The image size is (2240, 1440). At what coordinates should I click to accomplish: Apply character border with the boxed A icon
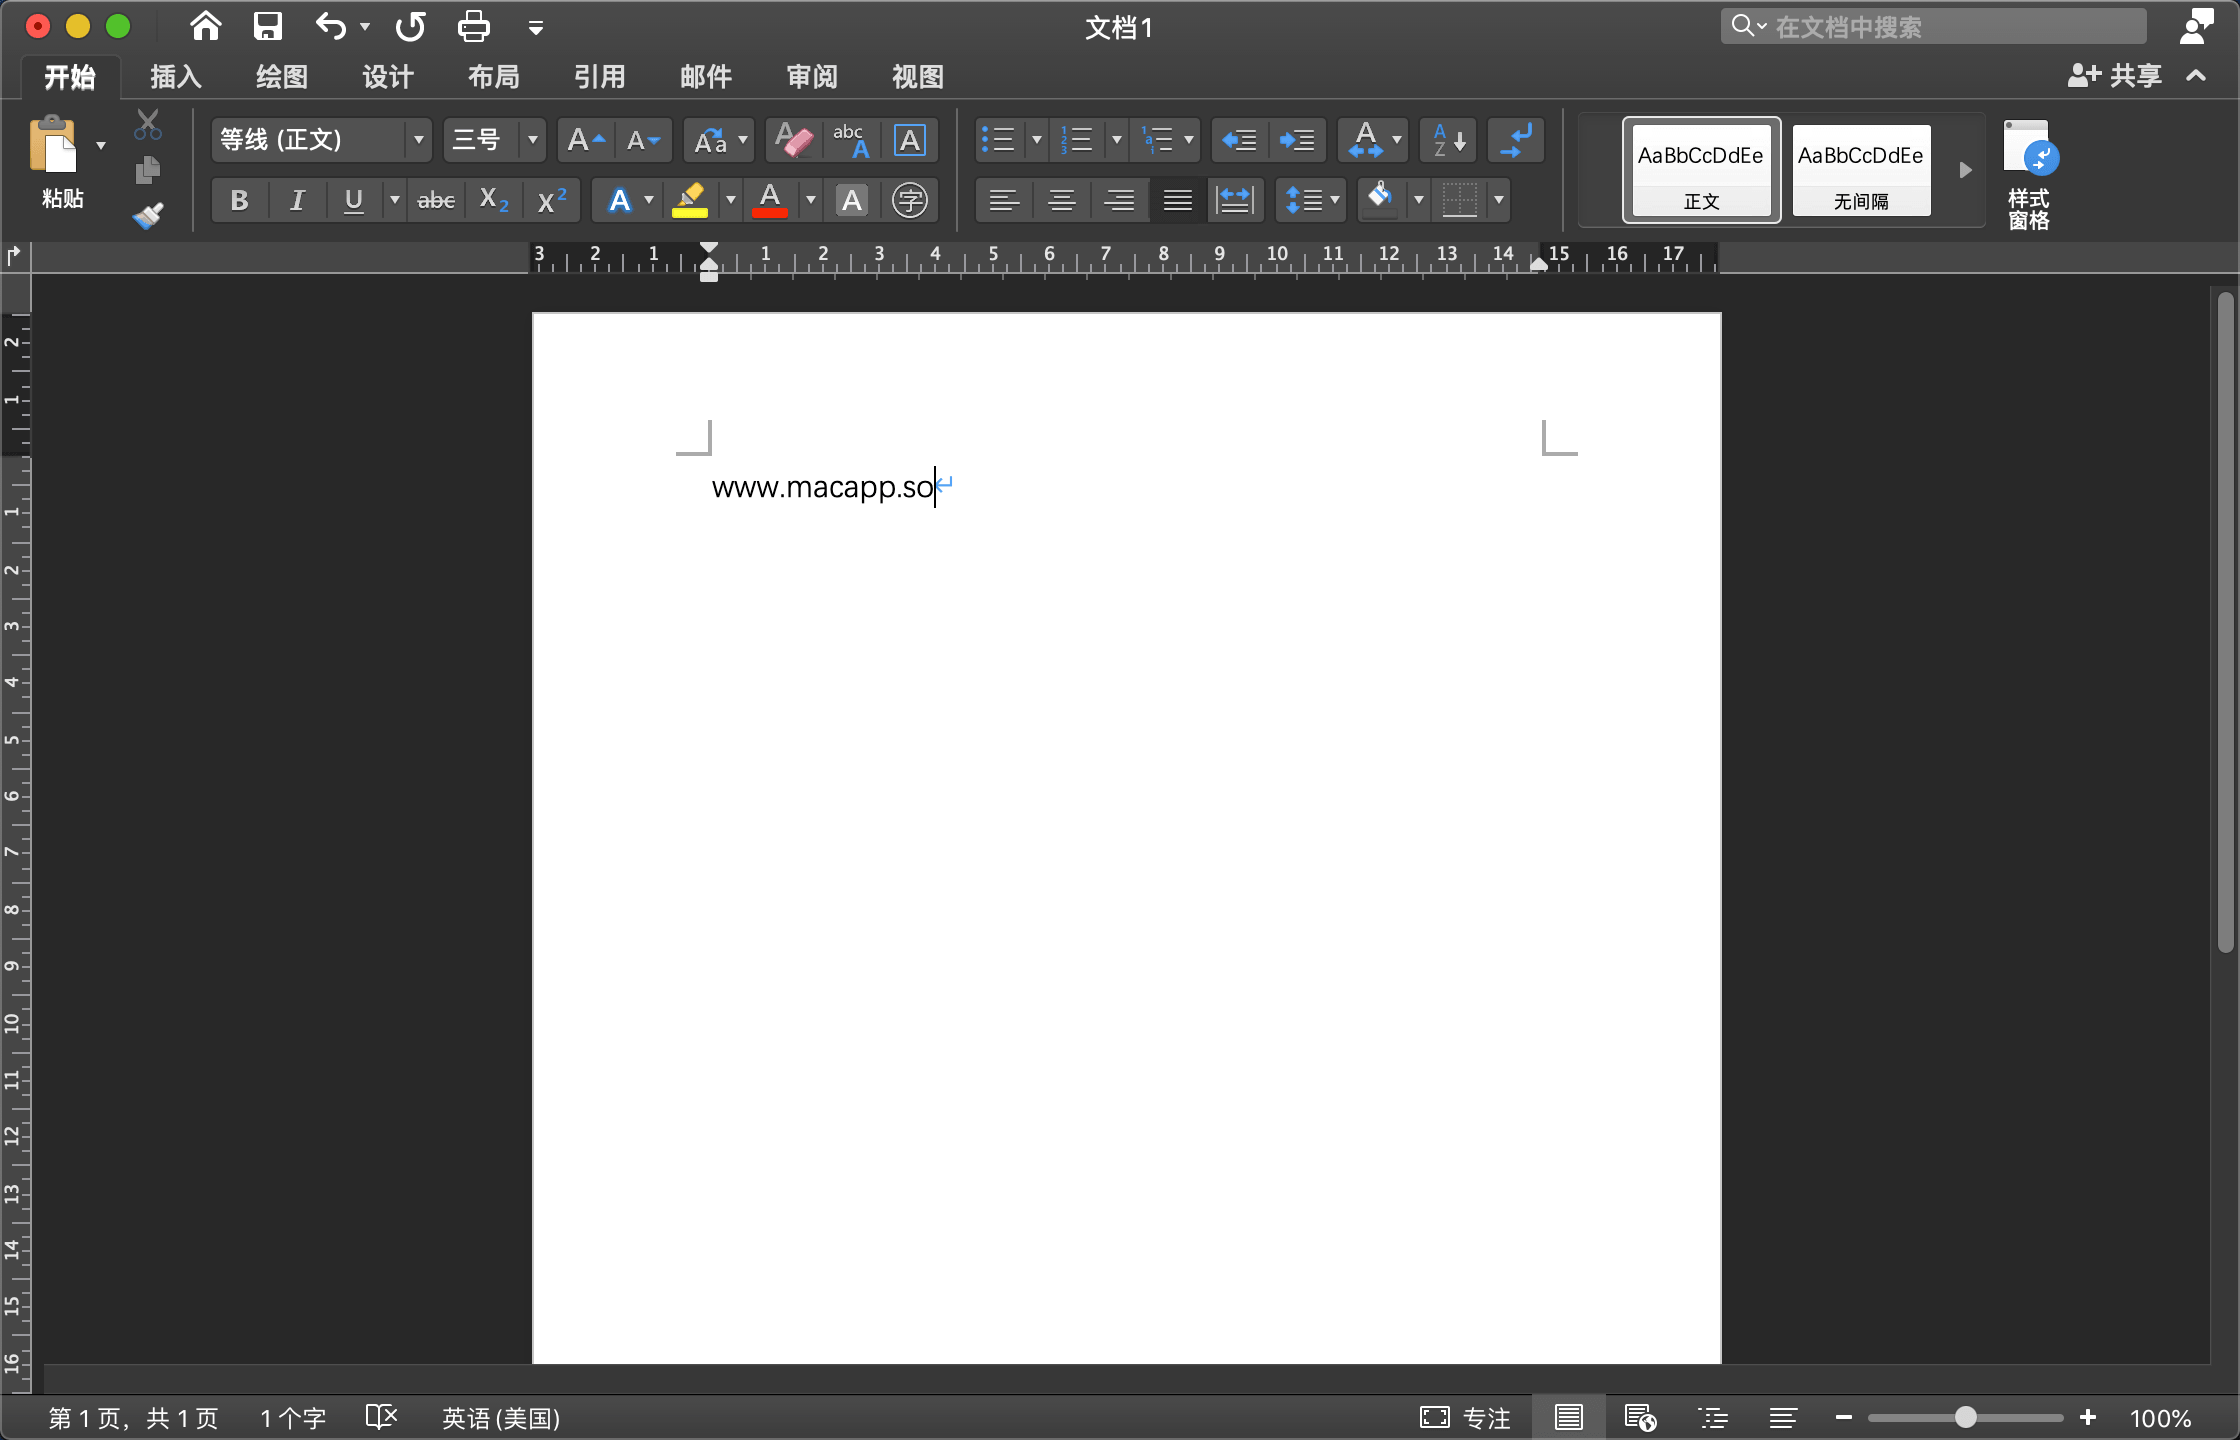point(909,140)
